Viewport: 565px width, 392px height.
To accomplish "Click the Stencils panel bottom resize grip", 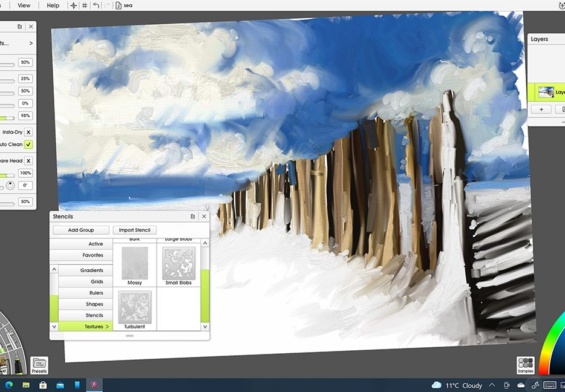I will (x=129, y=336).
